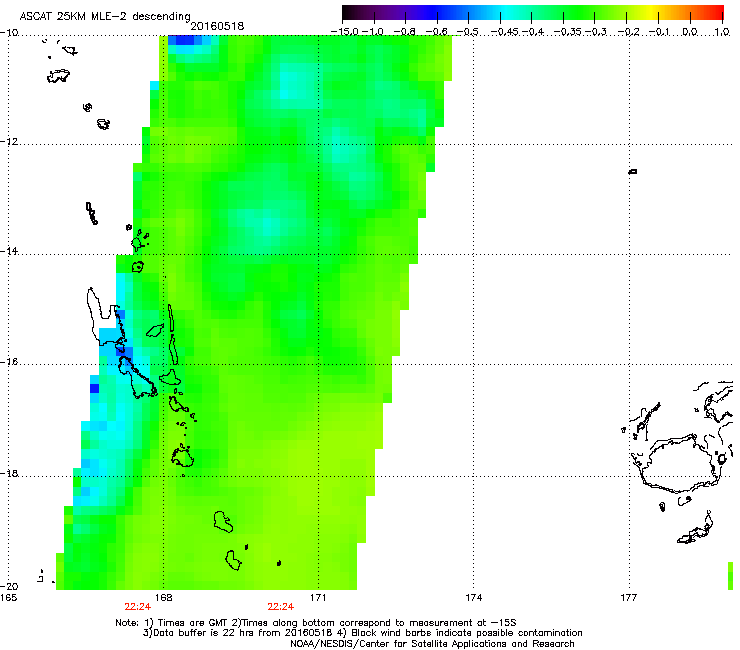Select the date label 20160518
Image resolution: width=740 pixels, height=650 pixels.
pos(217,26)
